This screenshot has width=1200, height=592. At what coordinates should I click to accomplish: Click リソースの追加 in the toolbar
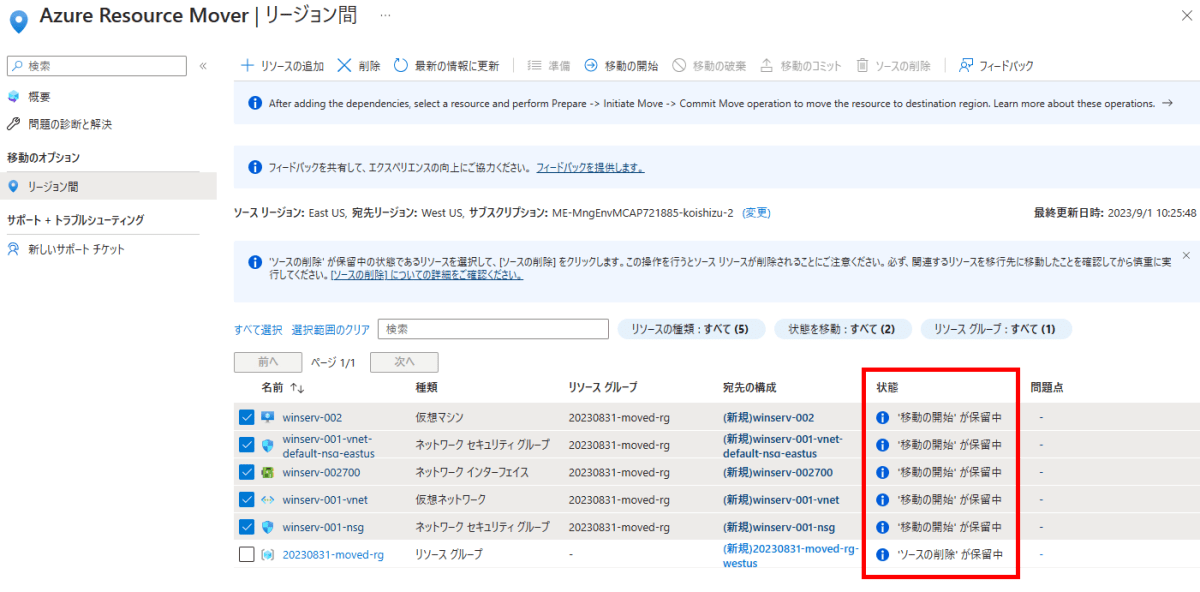(x=283, y=66)
